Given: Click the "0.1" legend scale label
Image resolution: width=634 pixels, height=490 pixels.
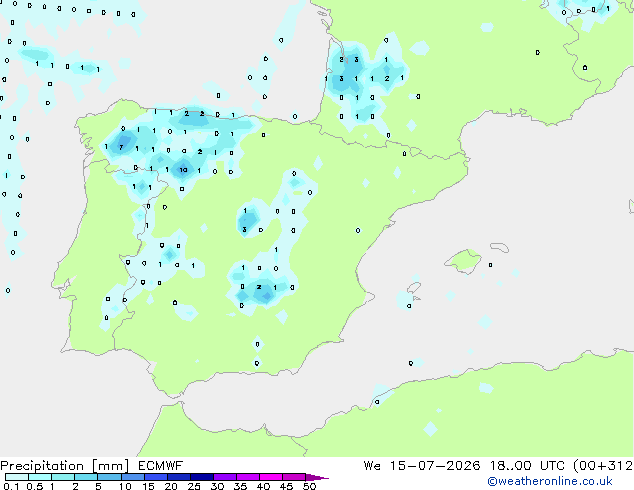Looking at the screenshot, I should (x=11, y=486).
